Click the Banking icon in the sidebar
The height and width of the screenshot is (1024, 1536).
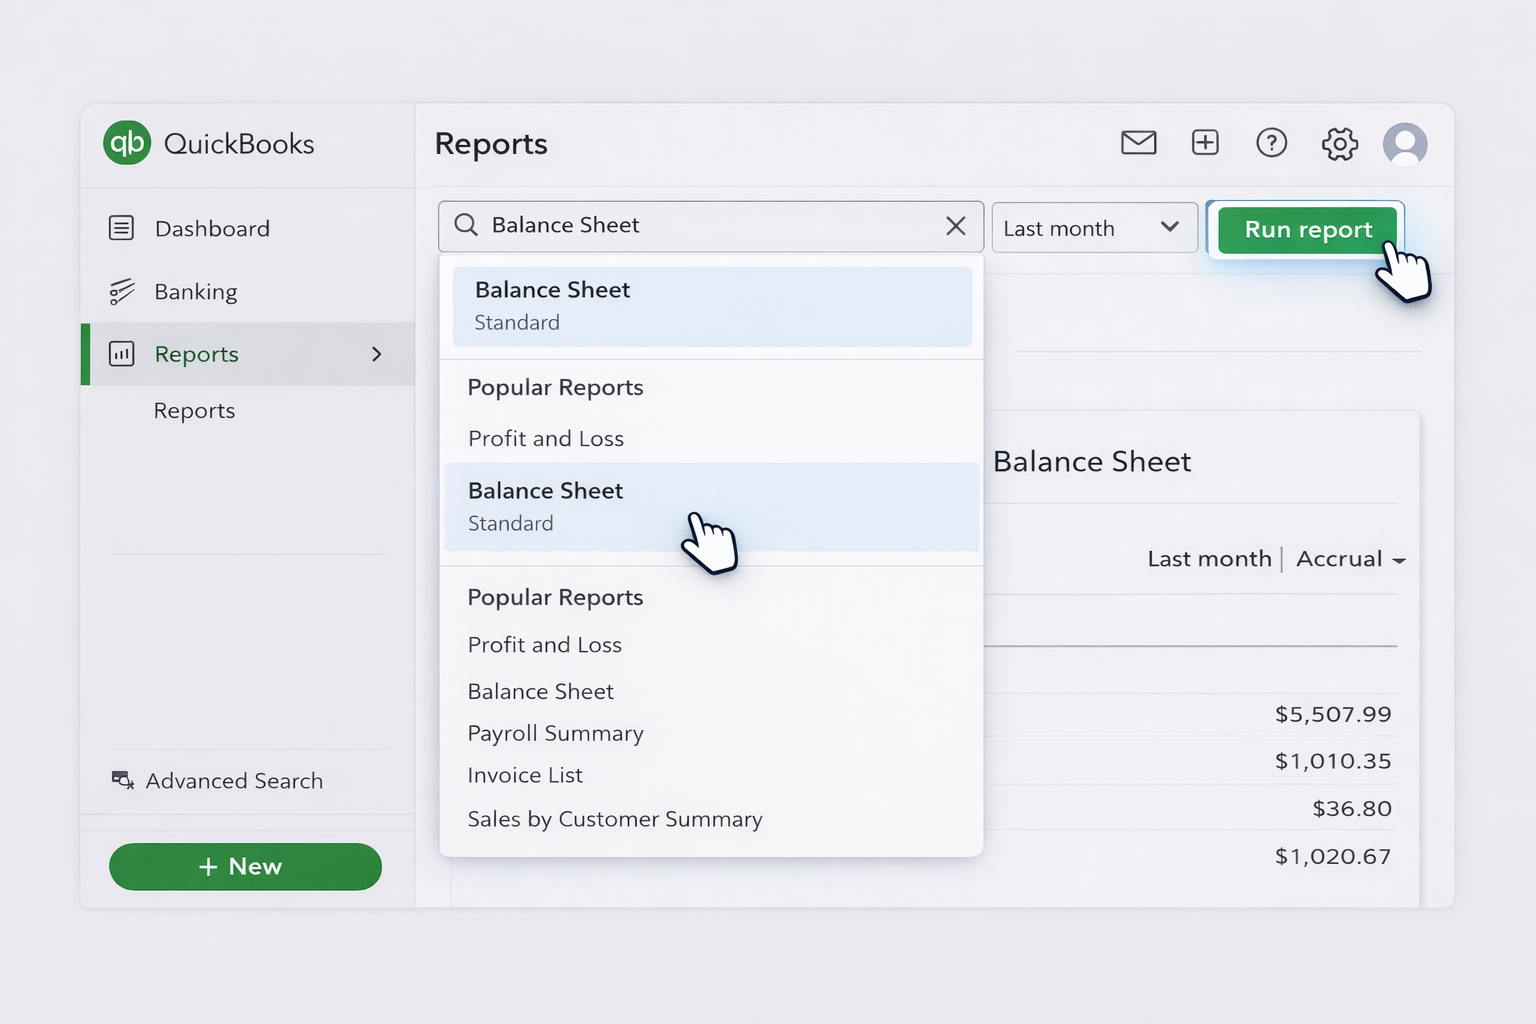tap(121, 291)
